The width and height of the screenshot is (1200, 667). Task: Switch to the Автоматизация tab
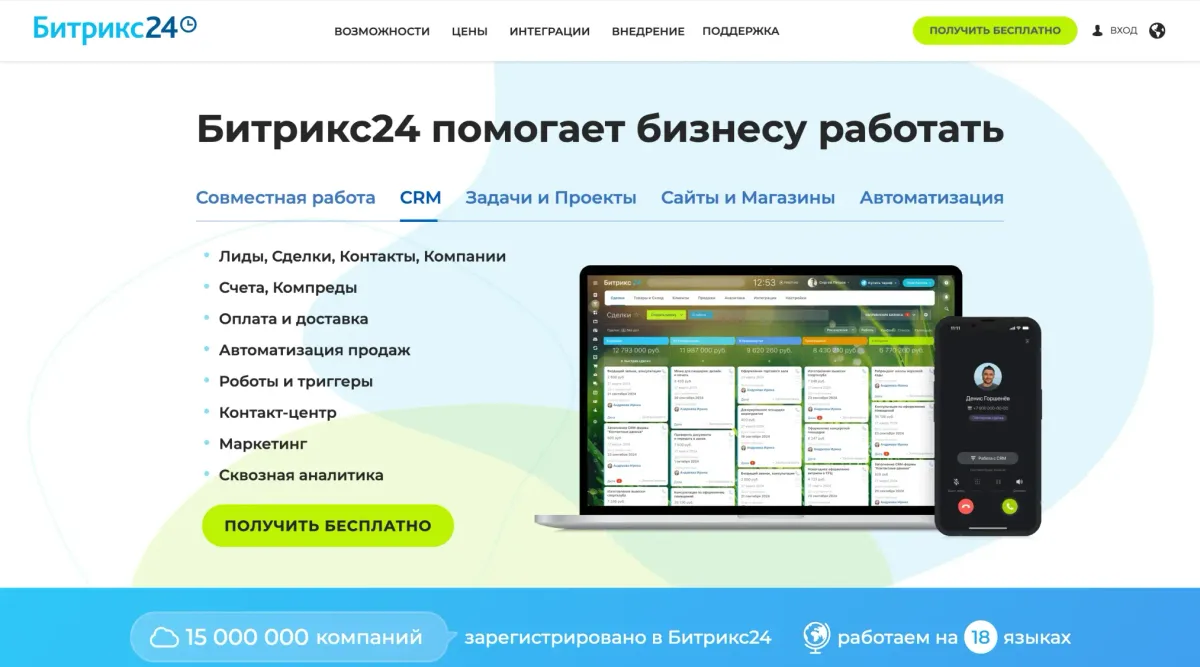(x=931, y=198)
